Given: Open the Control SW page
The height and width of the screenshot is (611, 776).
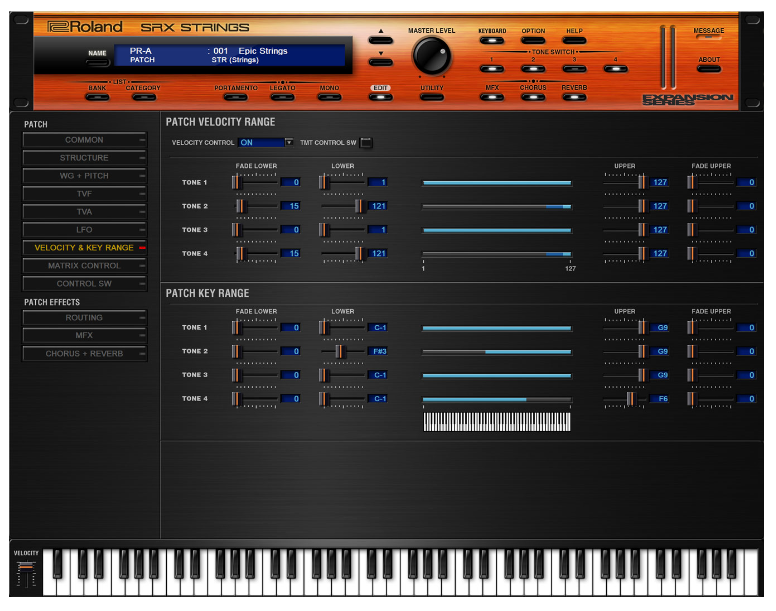Looking at the screenshot, I should 85,283.
